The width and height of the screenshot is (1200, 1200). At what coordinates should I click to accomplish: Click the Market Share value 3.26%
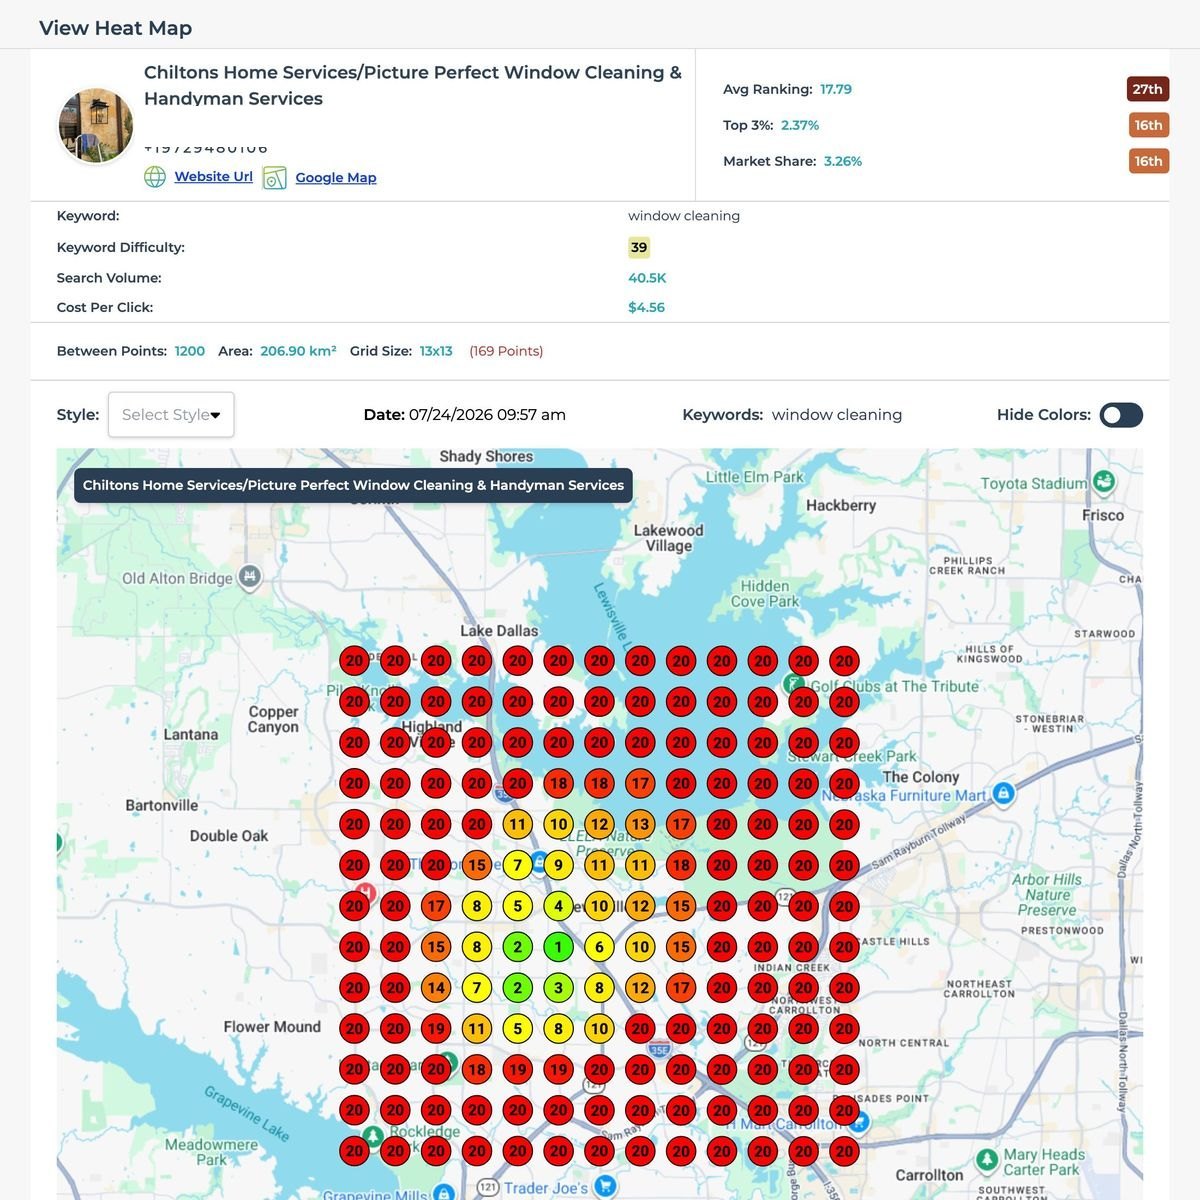[x=843, y=161]
